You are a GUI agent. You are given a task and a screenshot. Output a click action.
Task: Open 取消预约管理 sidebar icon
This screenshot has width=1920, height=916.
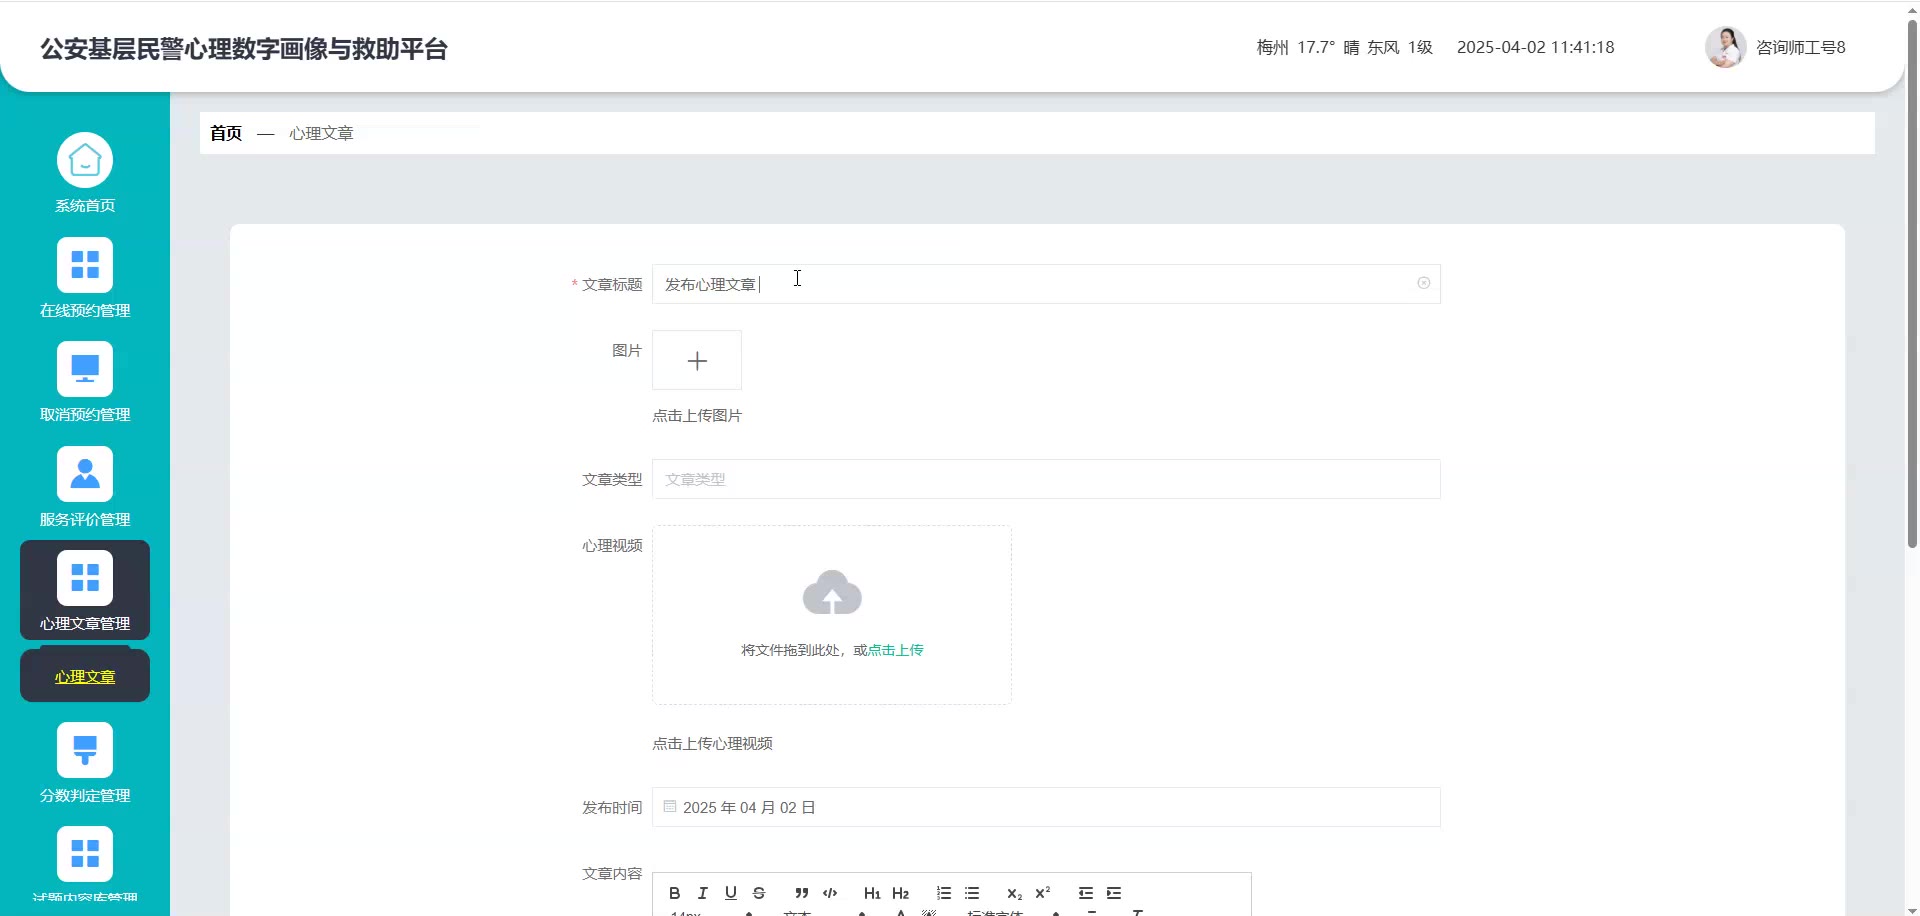click(x=85, y=369)
